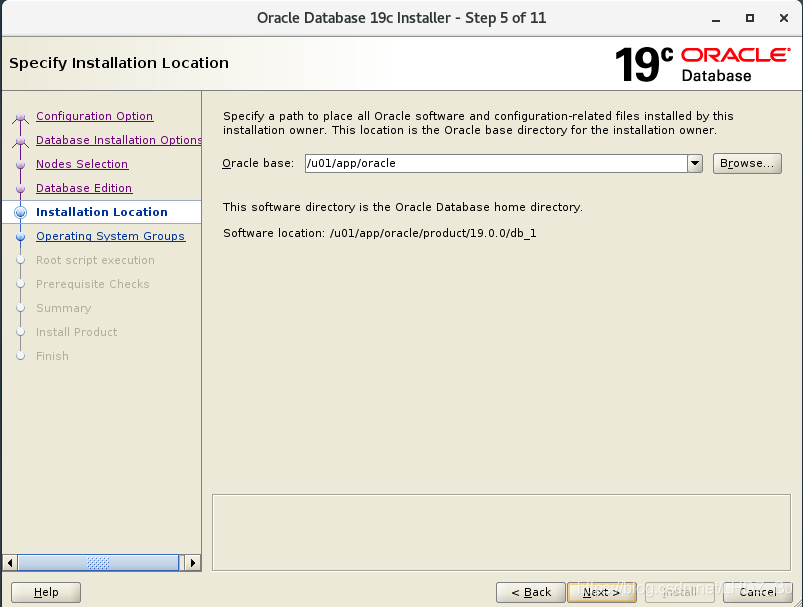Go to Nodes Selection step
The width and height of the screenshot is (803, 607).
click(x=82, y=164)
